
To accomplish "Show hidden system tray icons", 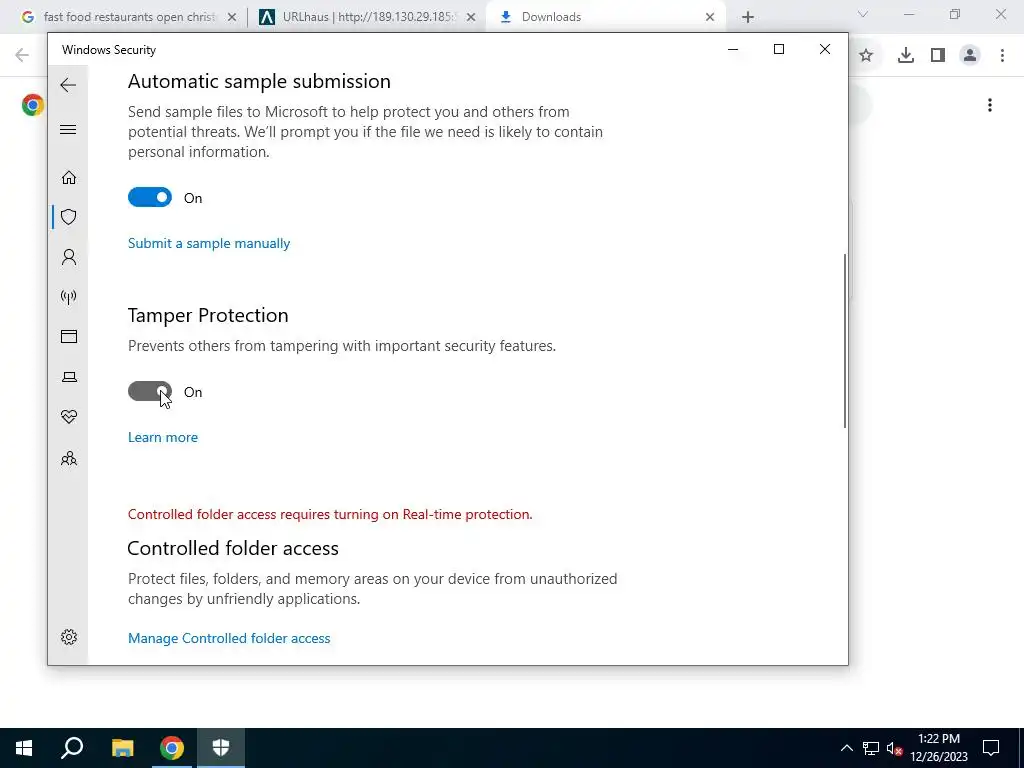I will click(846, 748).
